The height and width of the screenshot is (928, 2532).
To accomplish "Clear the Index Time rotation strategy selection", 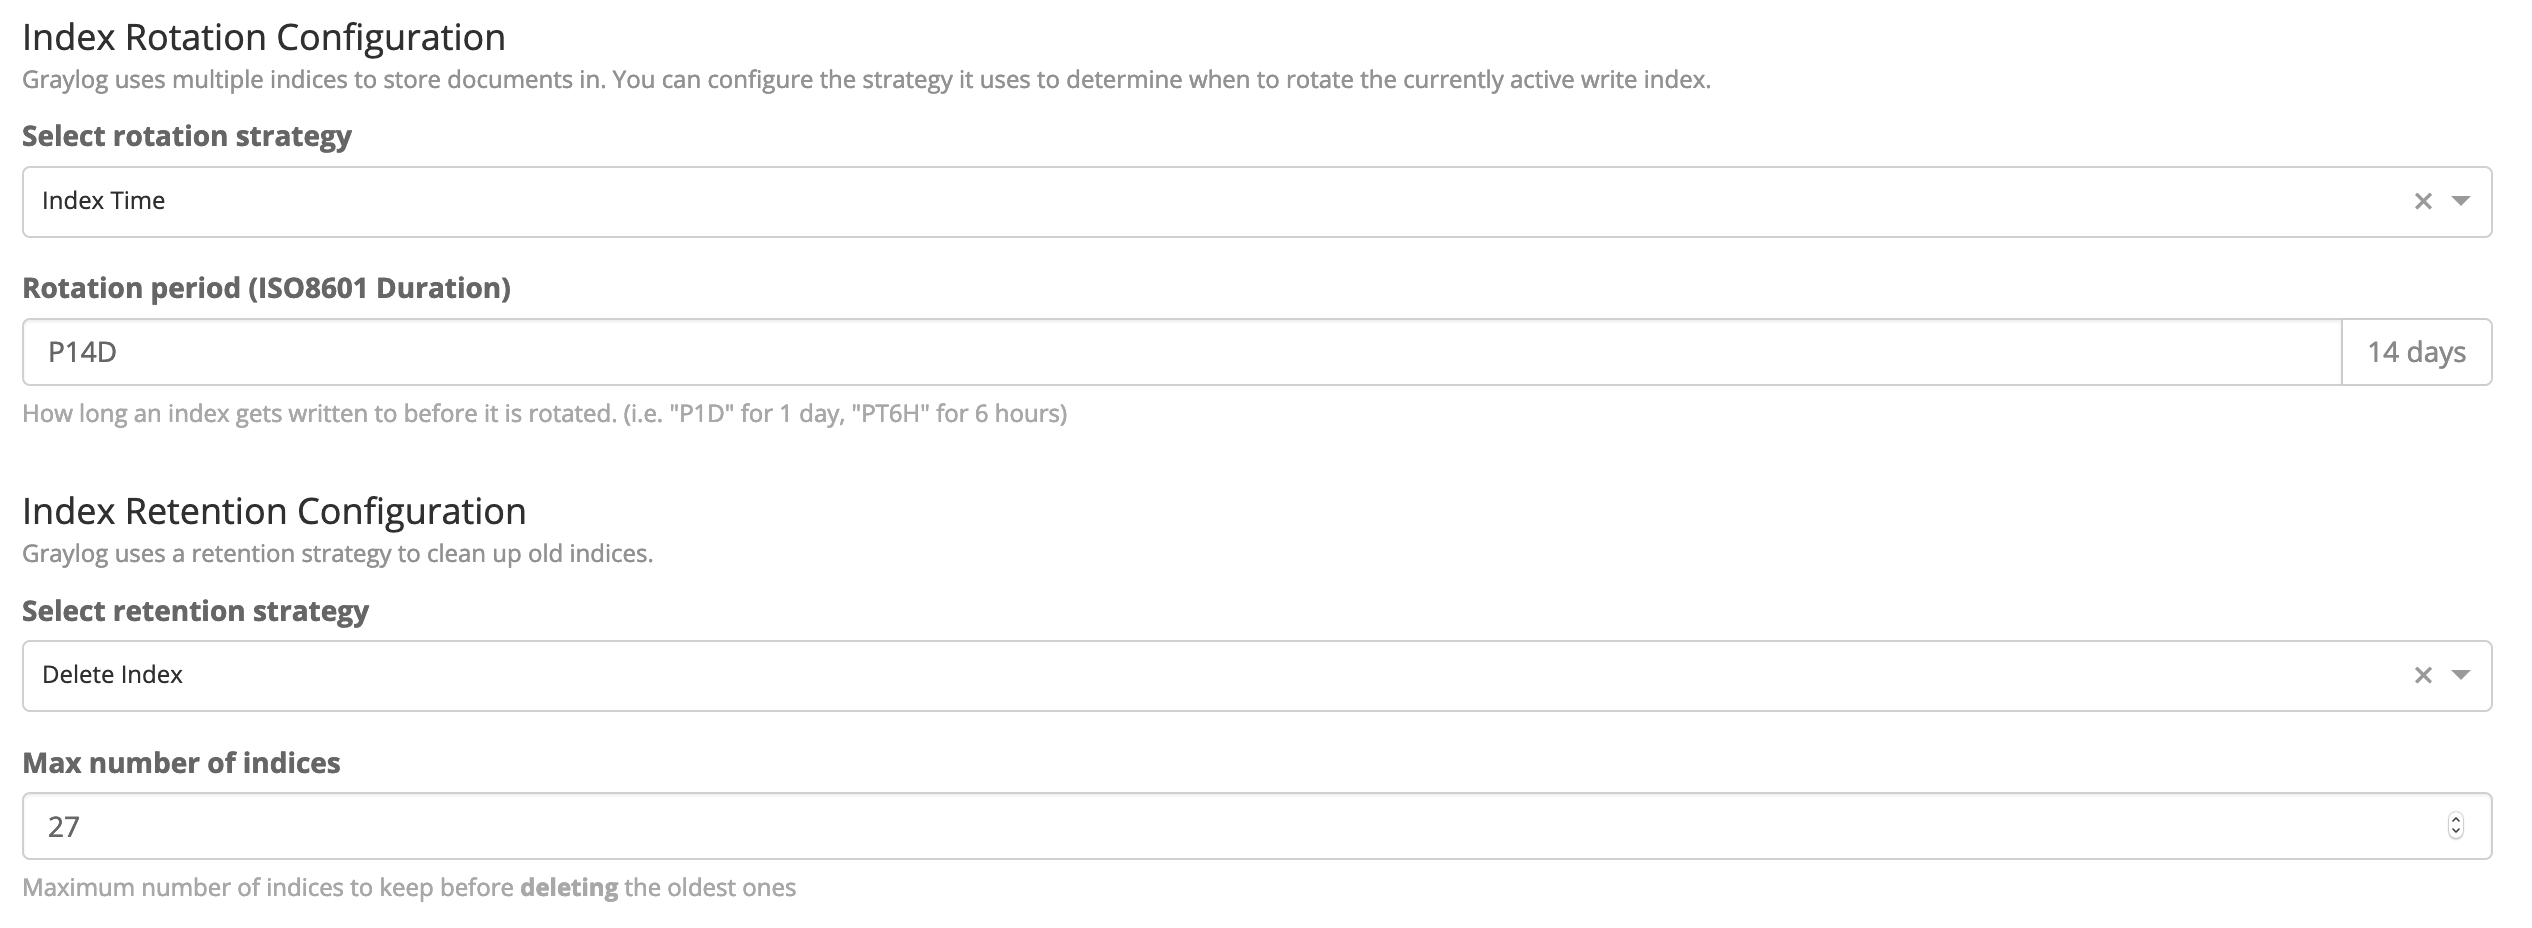I will pyautogui.click(x=2423, y=201).
